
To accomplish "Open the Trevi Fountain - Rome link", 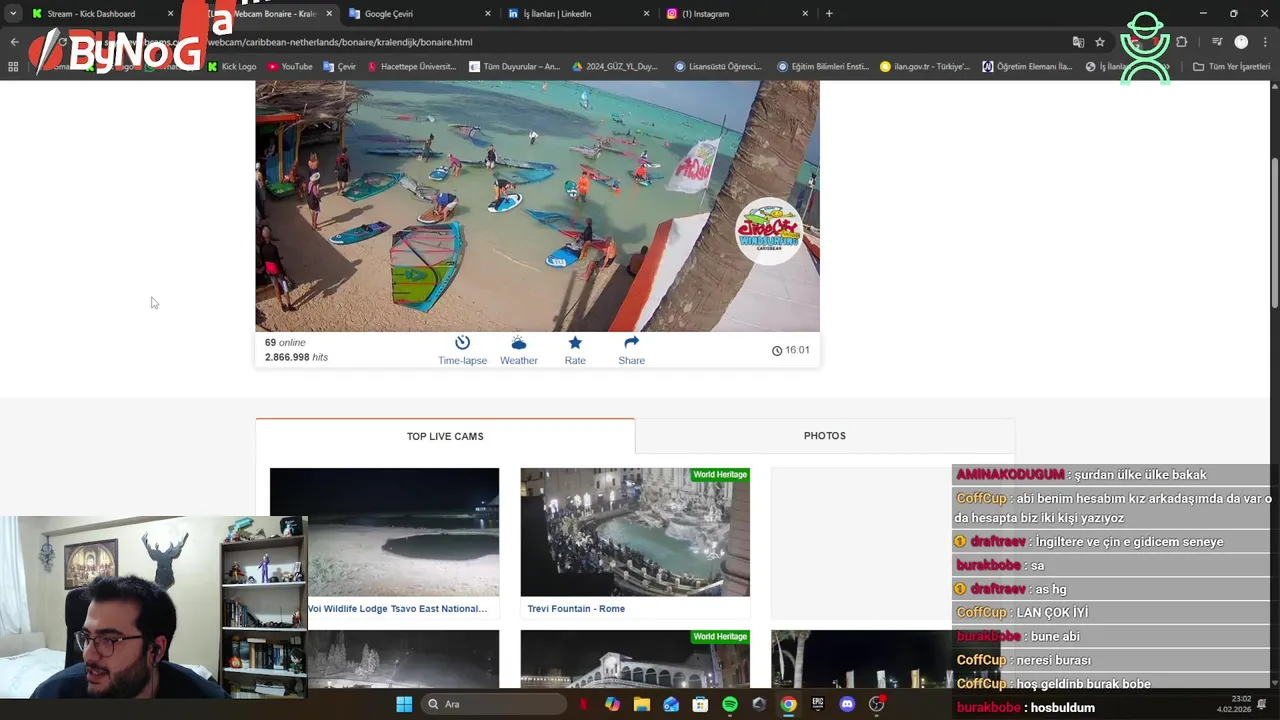I will coord(576,608).
